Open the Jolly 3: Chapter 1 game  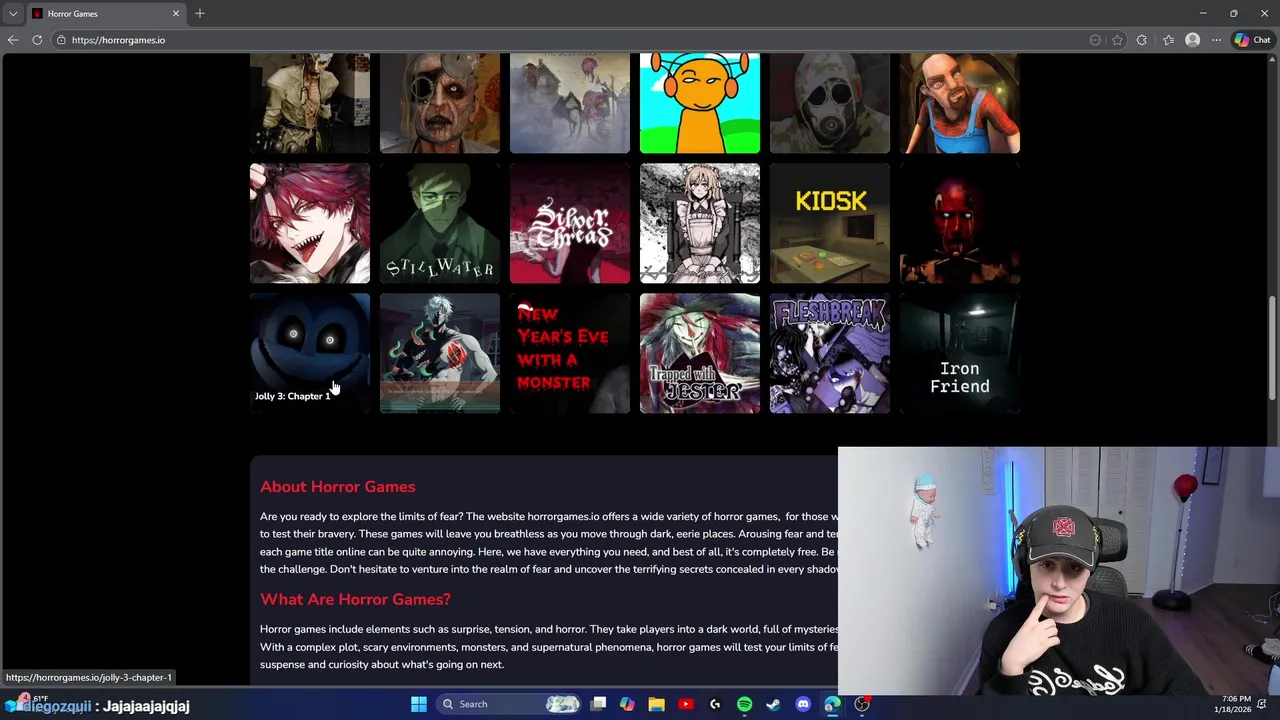tap(310, 353)
